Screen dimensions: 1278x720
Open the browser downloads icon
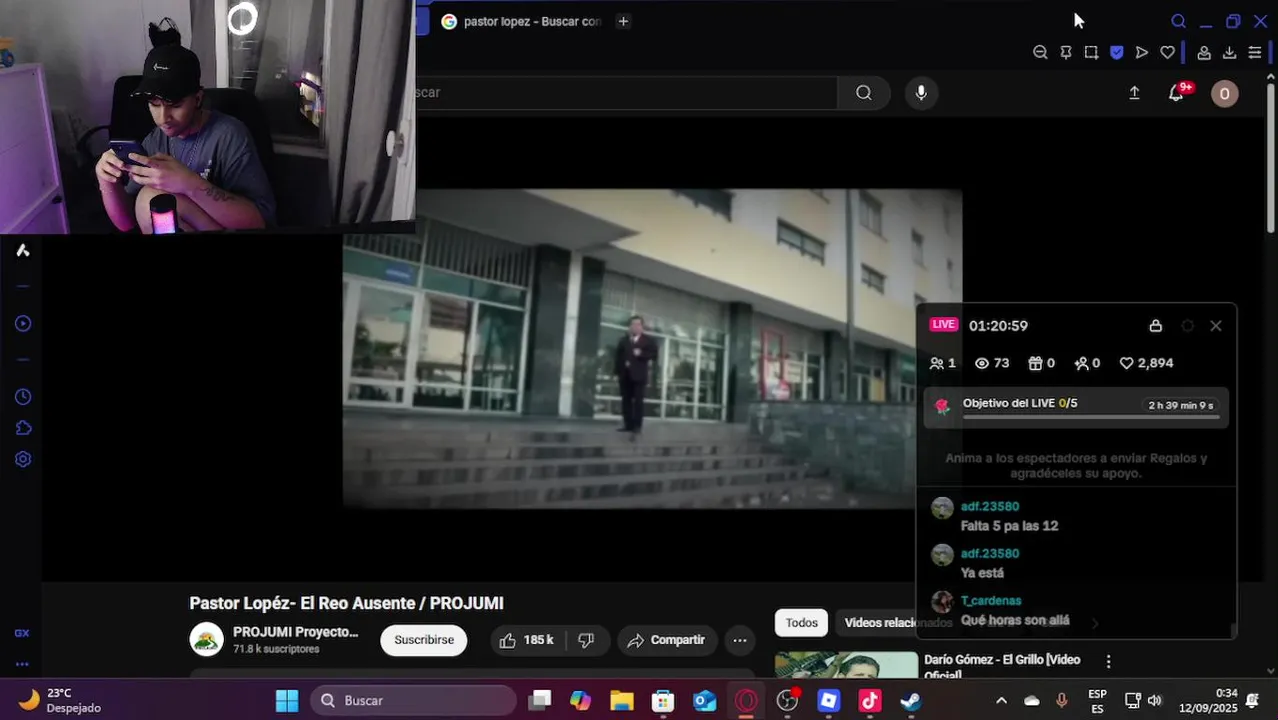tap(1230, 52)
